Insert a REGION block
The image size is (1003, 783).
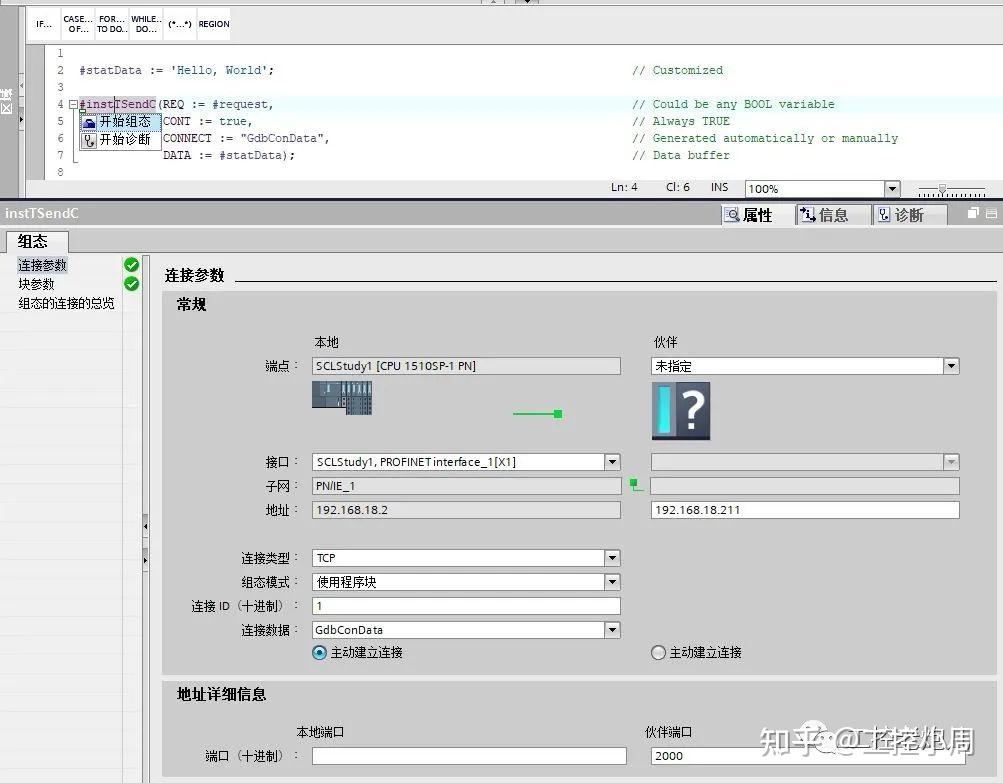[212, 23]
